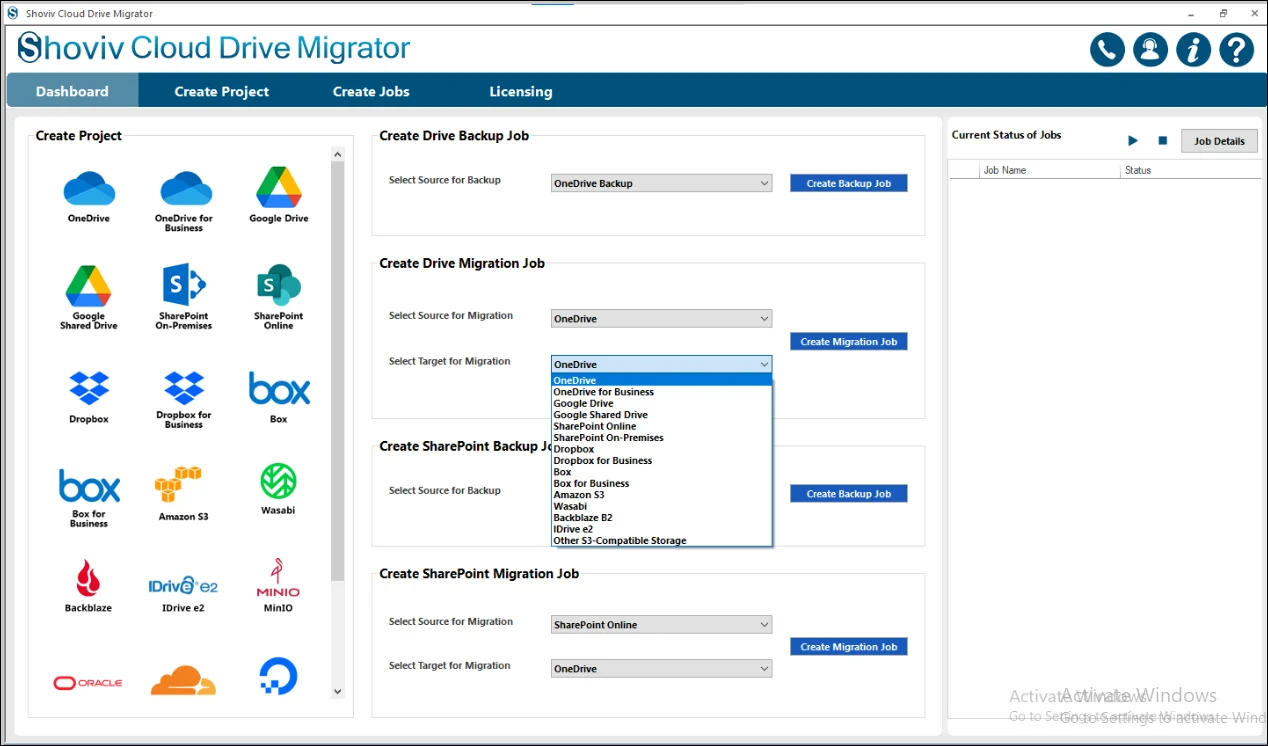
Task: Click Create Migration Job for drive migration
Action: click(848, 342)
